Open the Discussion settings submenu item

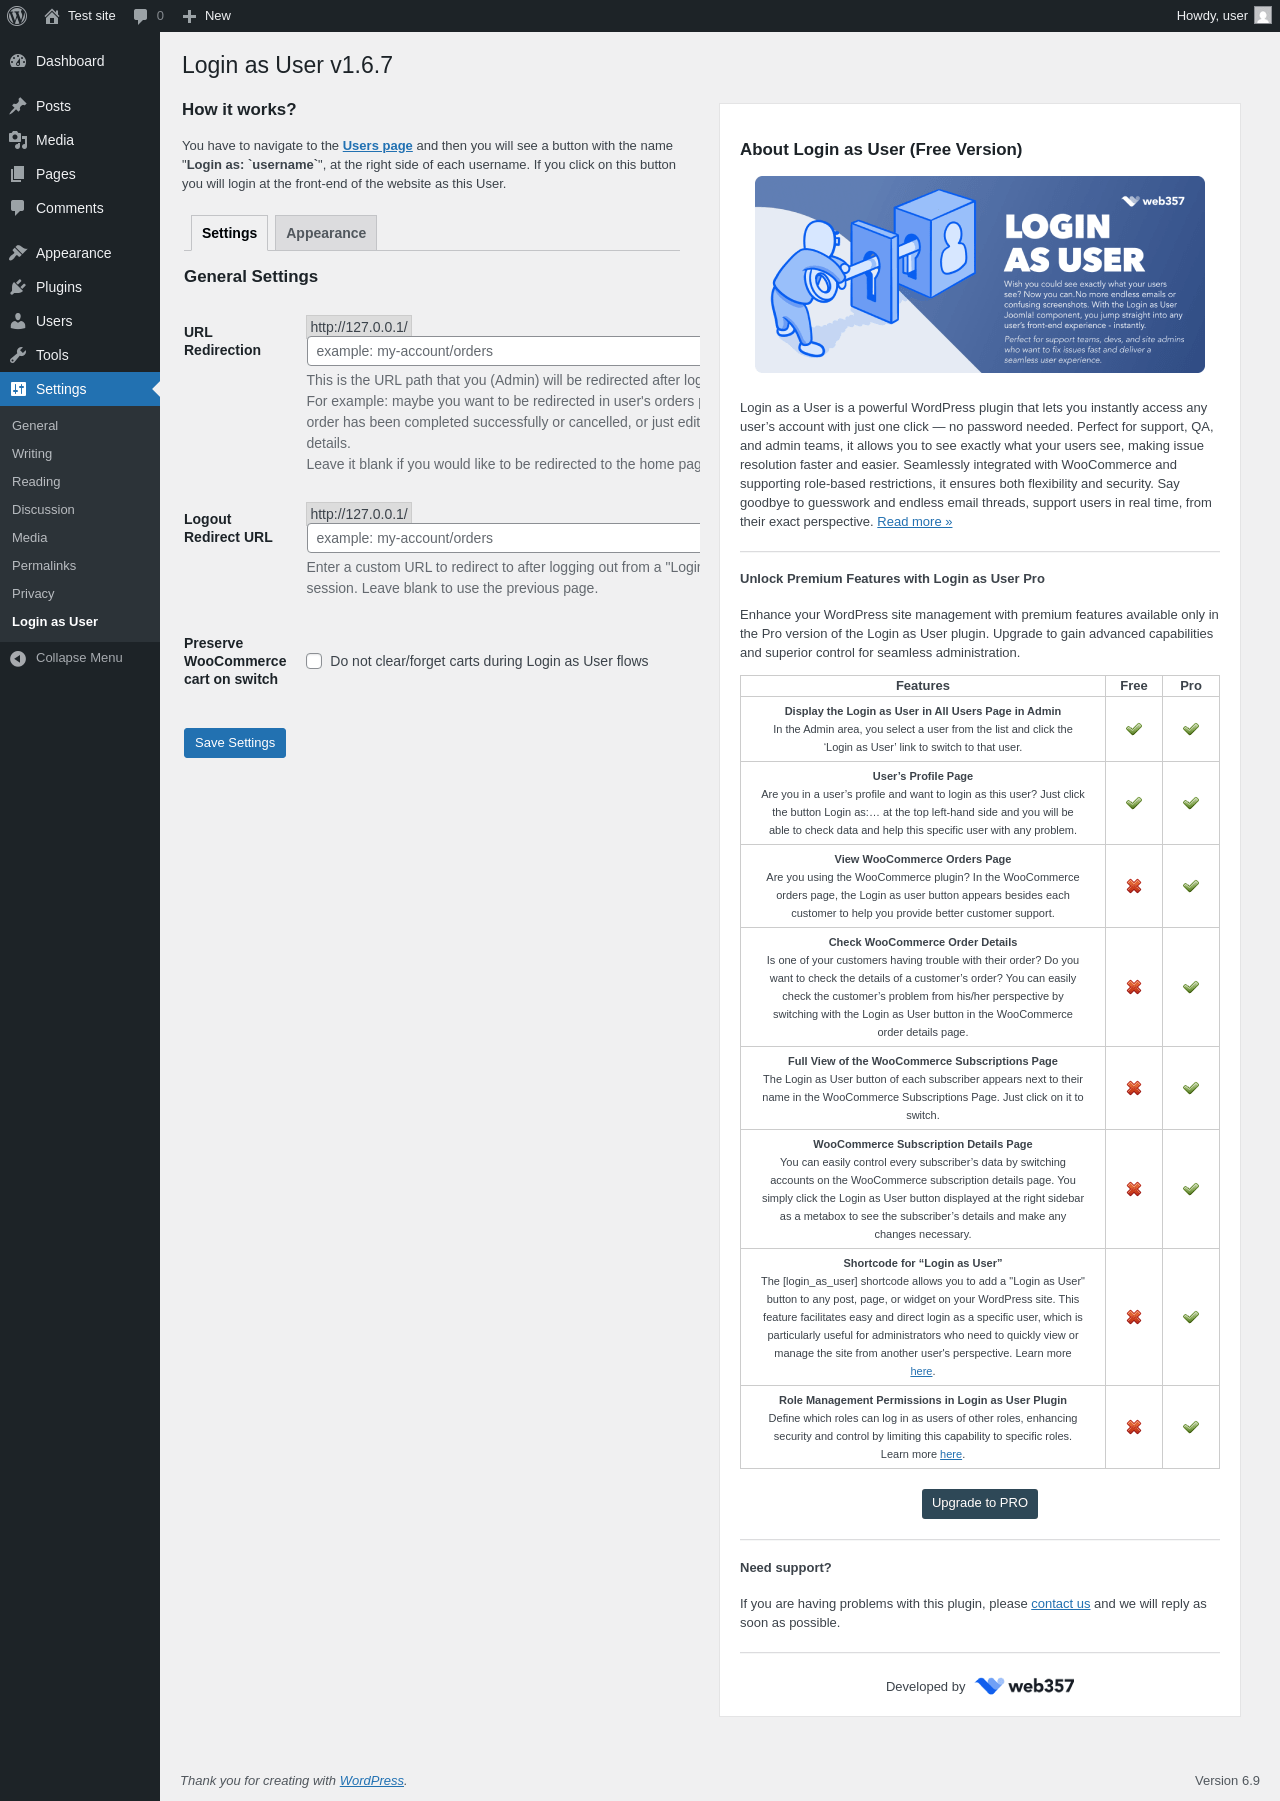(x=43, y=510)
